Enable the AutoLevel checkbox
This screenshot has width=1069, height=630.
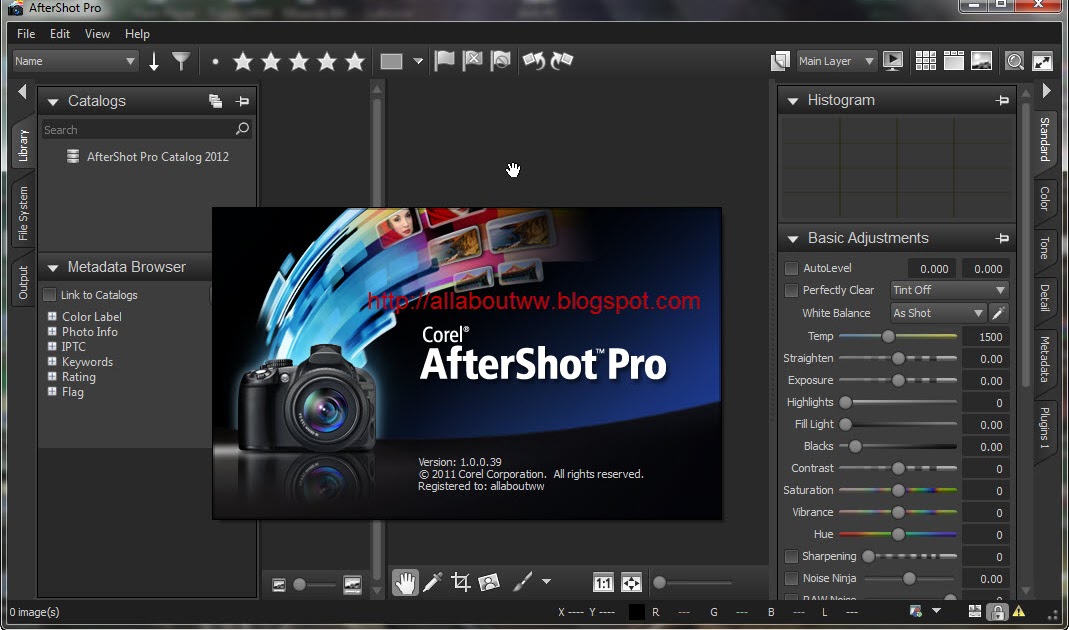point(791,269)
